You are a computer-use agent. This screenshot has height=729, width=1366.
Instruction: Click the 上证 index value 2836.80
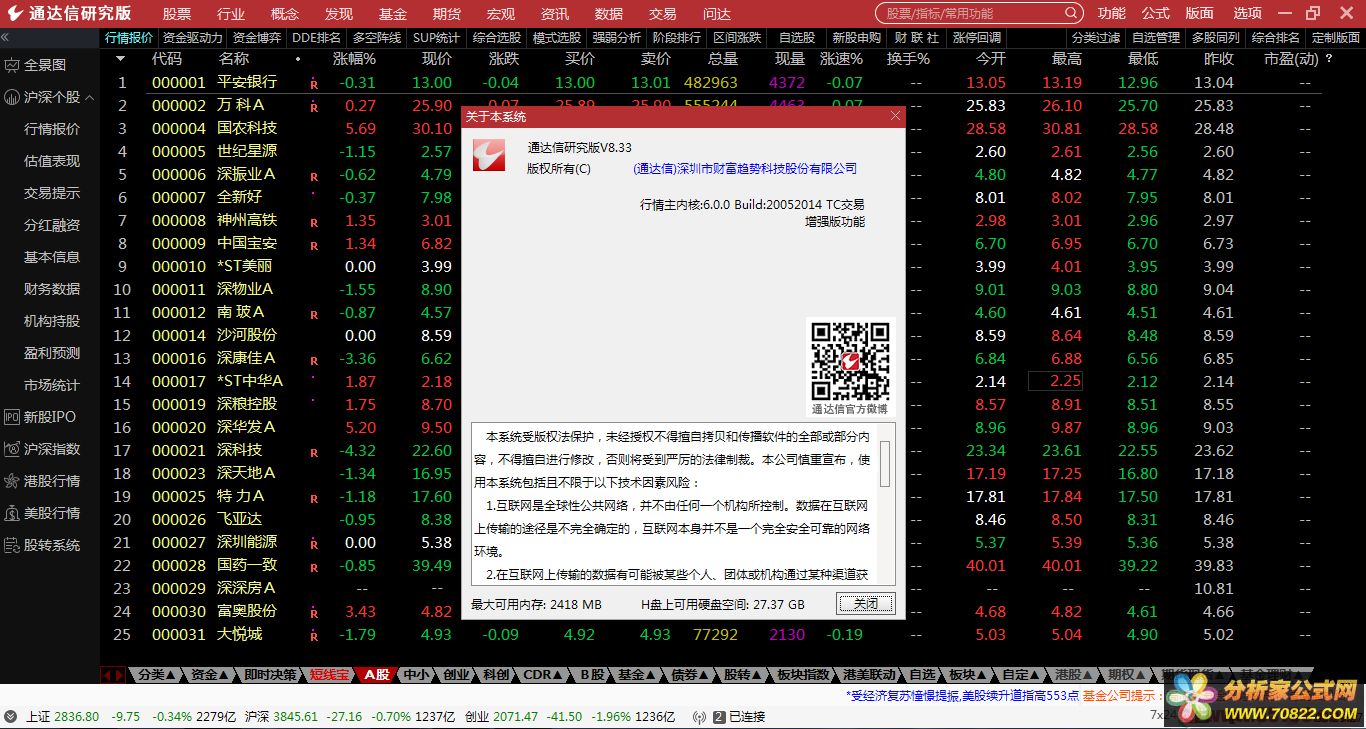tap(77, 717)
